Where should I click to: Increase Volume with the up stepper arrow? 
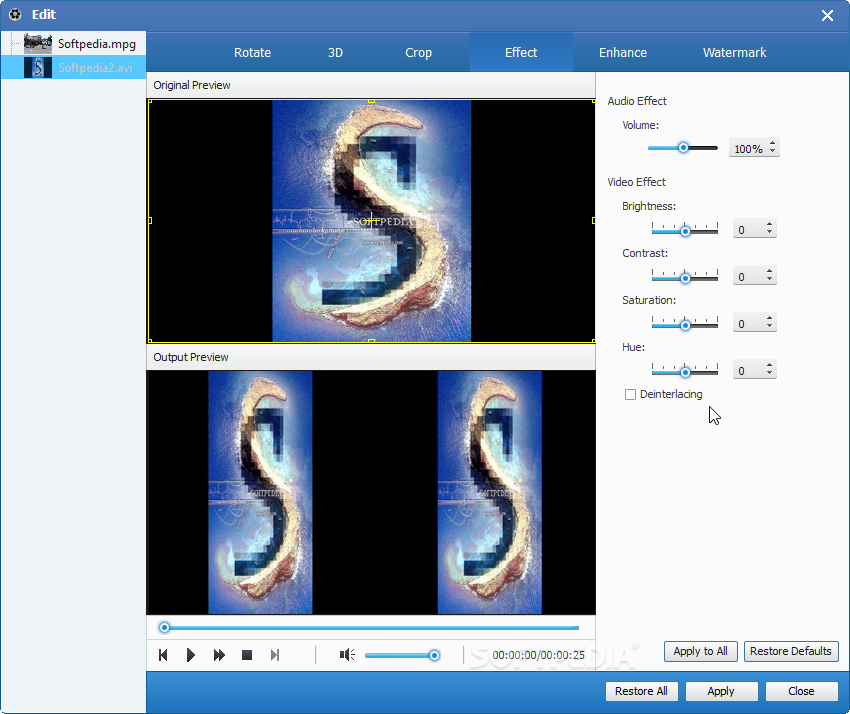click(772, 144)
